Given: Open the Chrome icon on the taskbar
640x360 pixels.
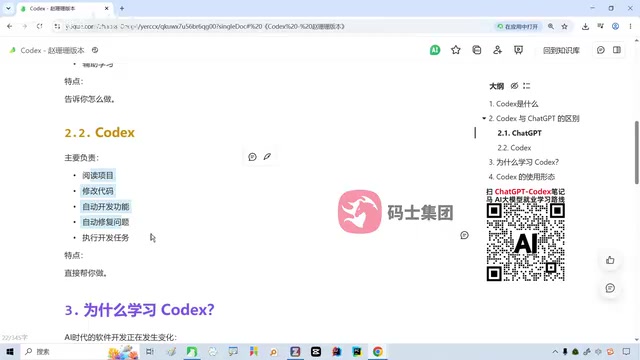Looking at the screenshot, I should tap(378, 351).
